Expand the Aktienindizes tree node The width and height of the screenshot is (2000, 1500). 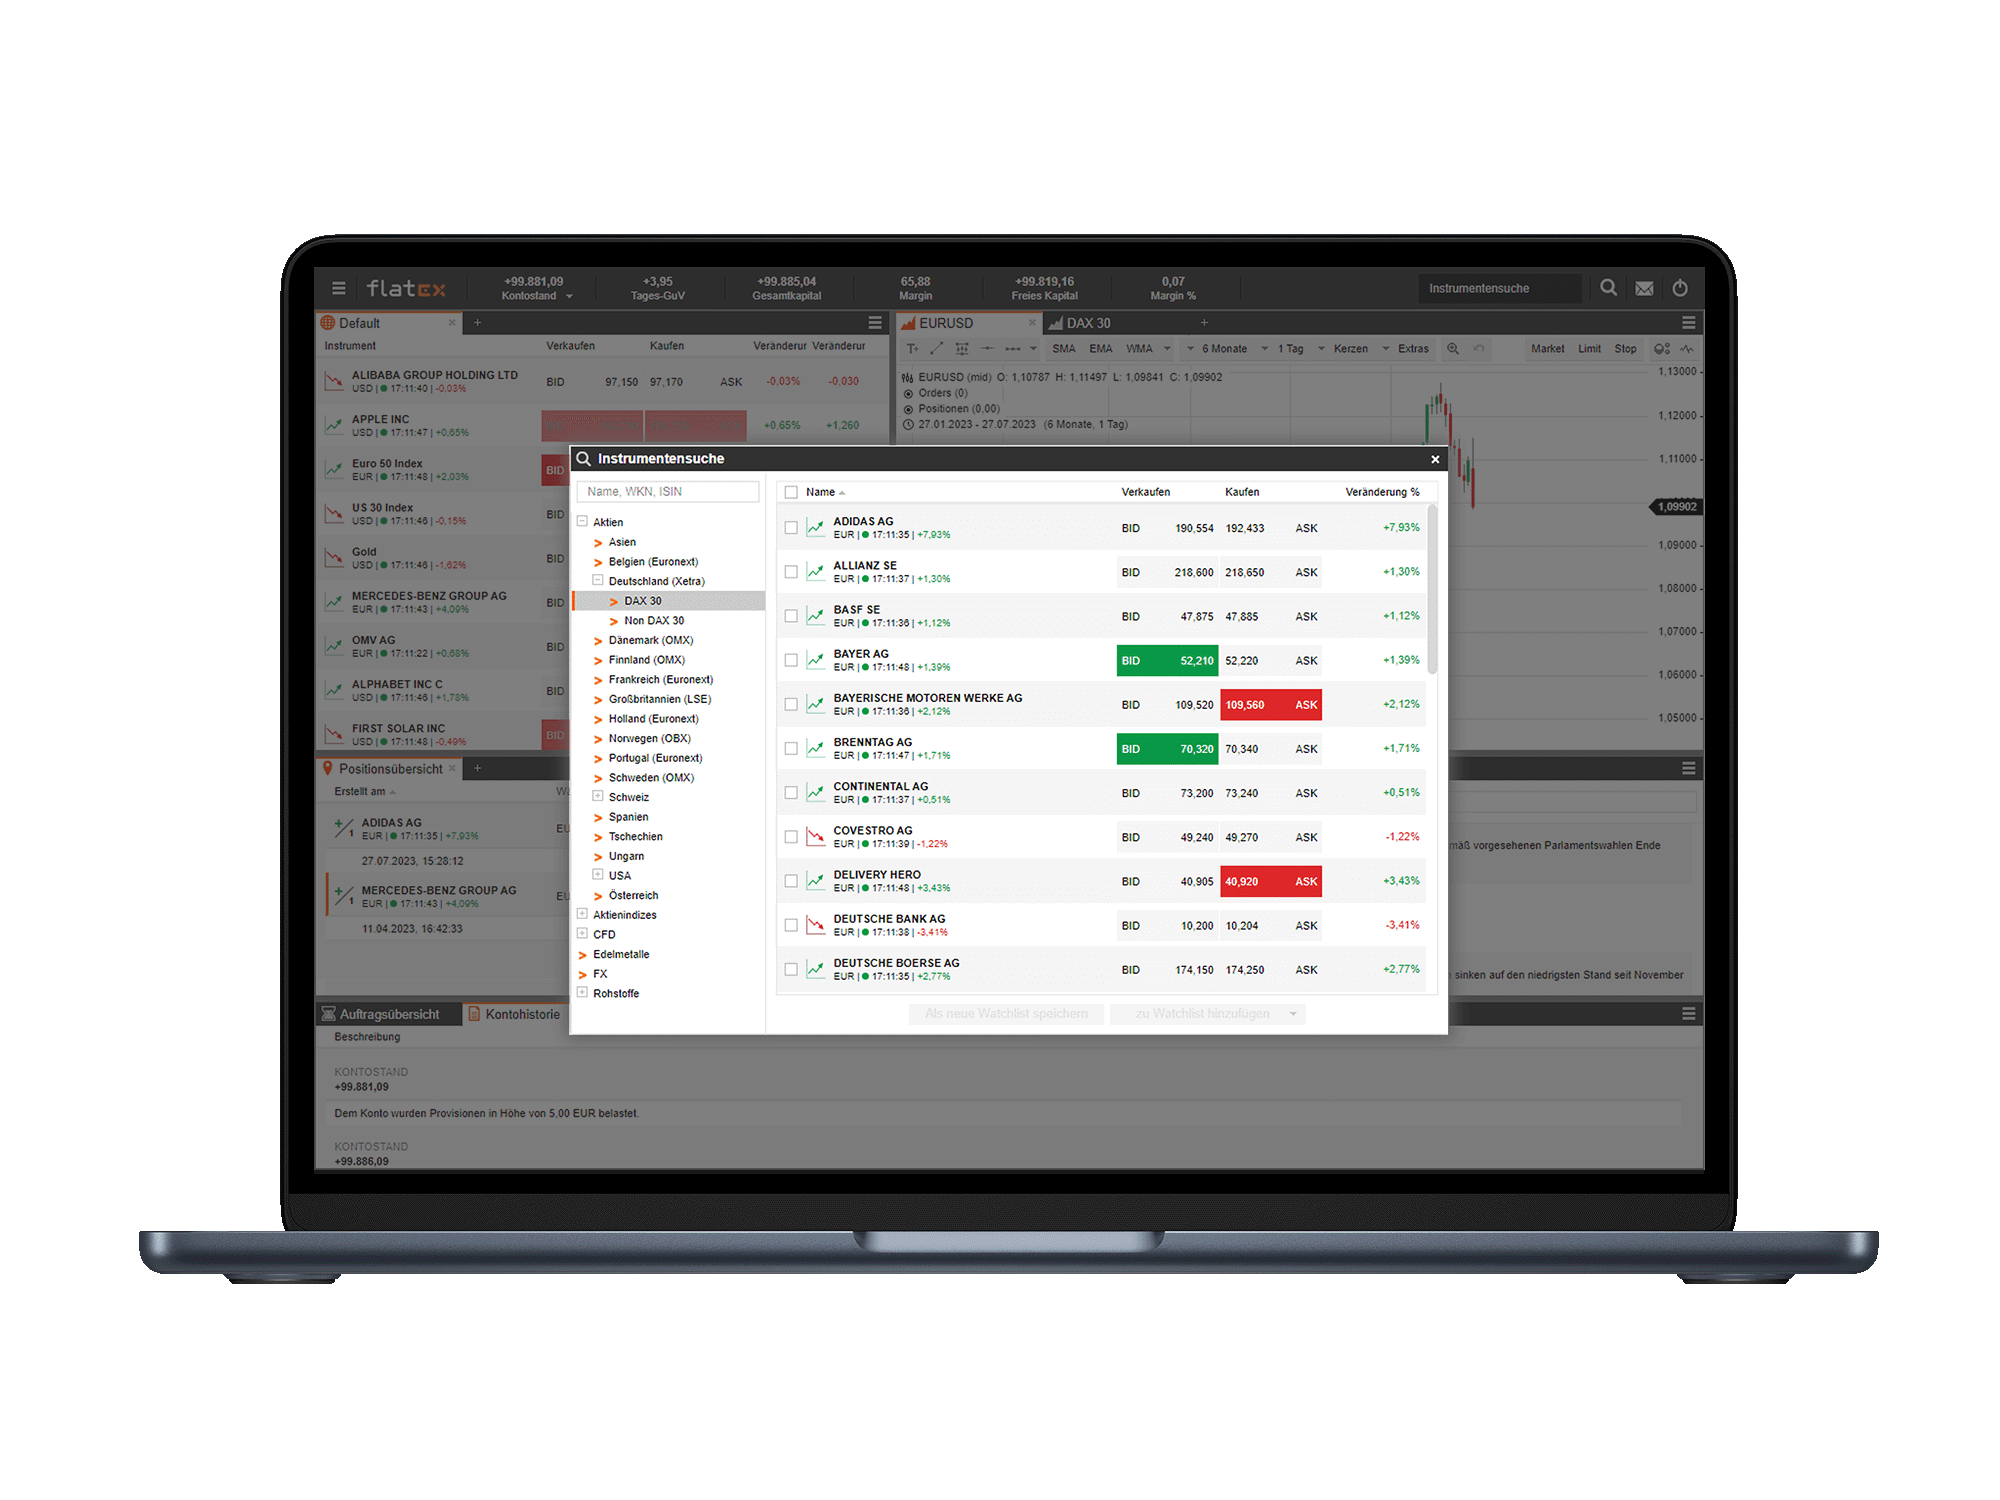(x=582, y=913)
